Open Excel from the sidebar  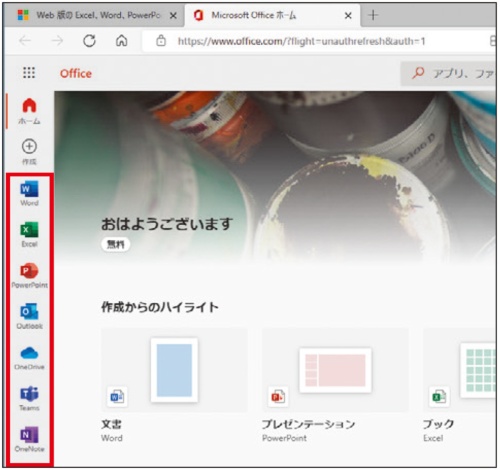[x=29, y=235]
